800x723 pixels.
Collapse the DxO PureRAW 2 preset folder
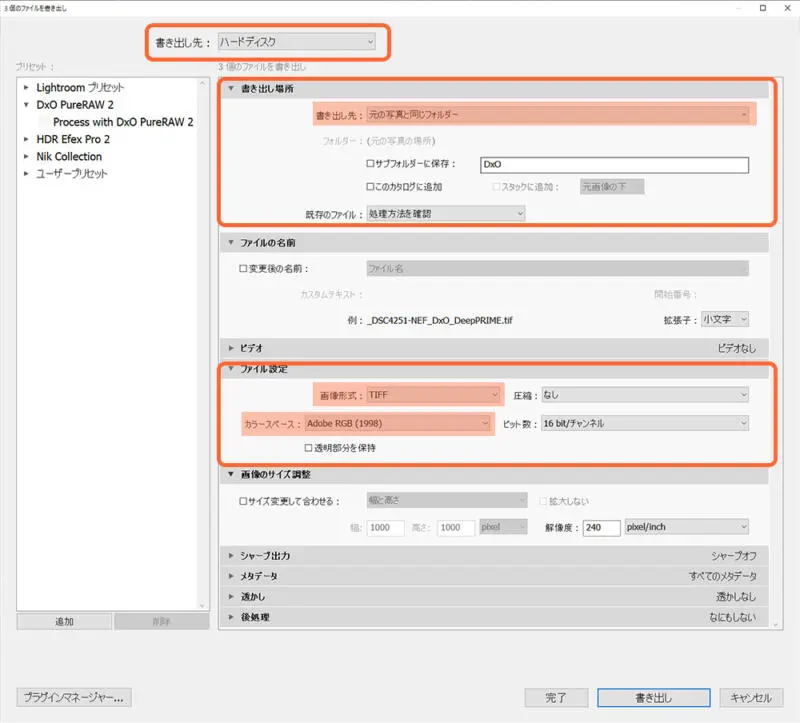(x=26, y=105)
